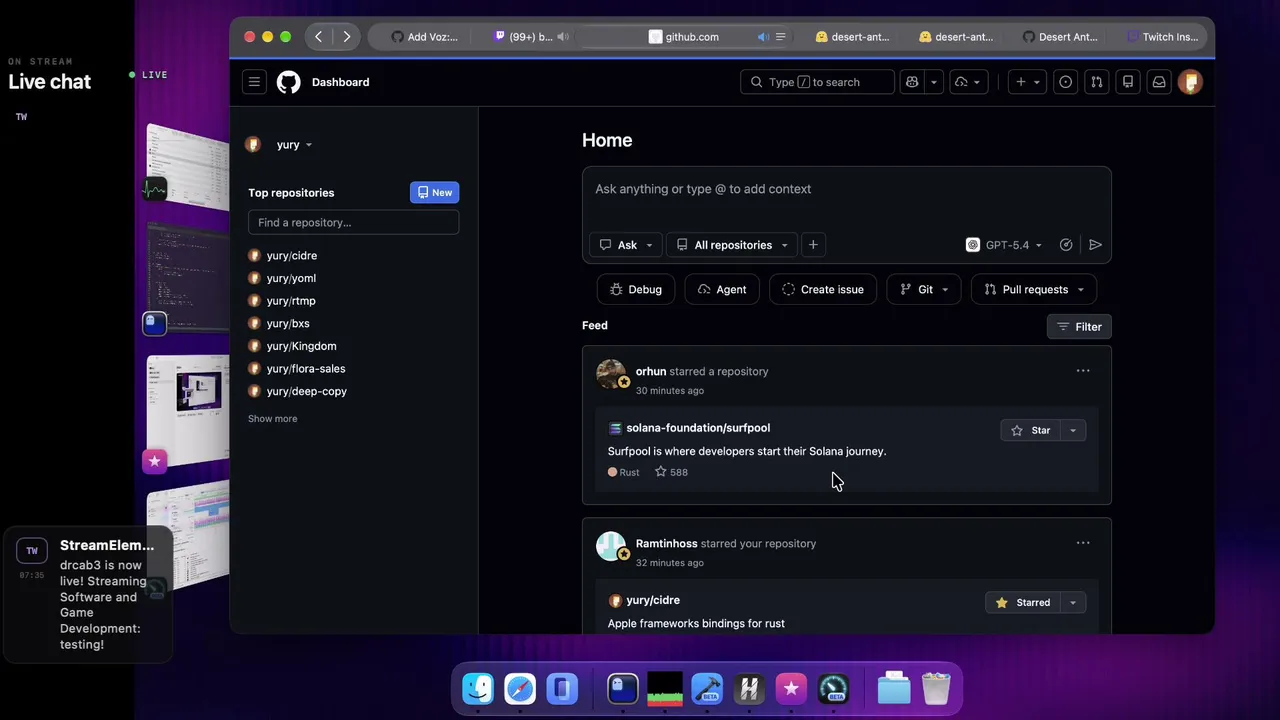Open the agents cloud icon menu in header
1280x720 pixels.
(967, 82)
